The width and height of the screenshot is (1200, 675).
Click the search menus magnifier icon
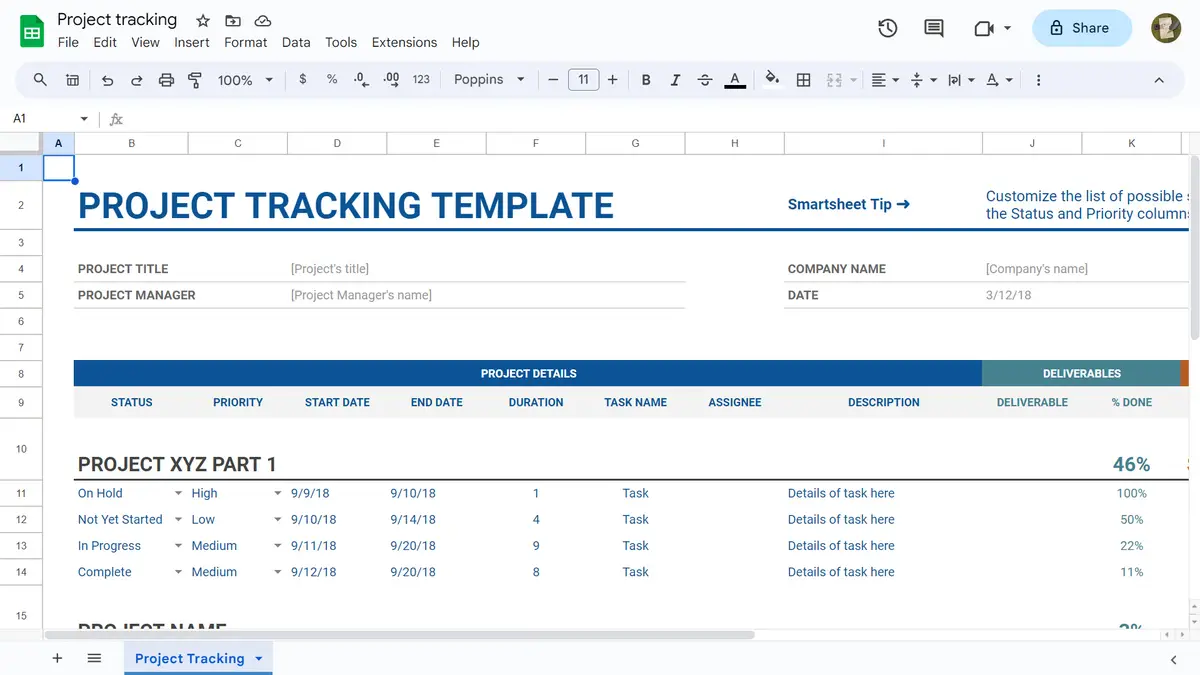[x=40, y=80]
